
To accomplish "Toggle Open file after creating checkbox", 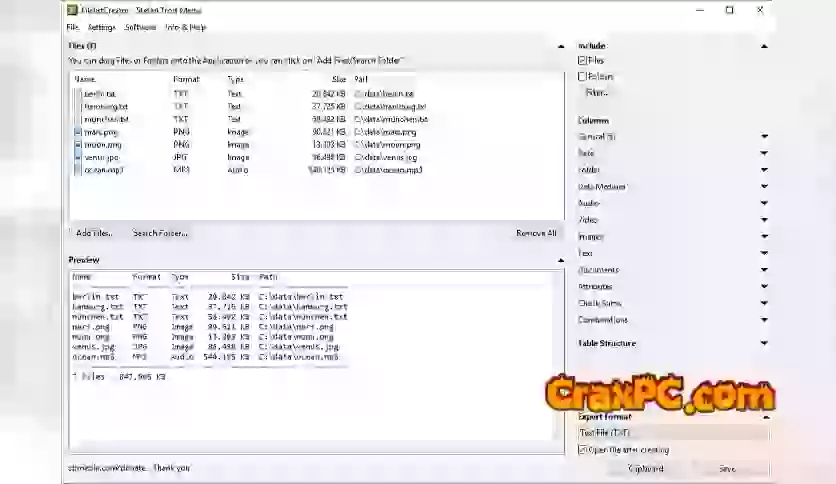I will [583, 450].
